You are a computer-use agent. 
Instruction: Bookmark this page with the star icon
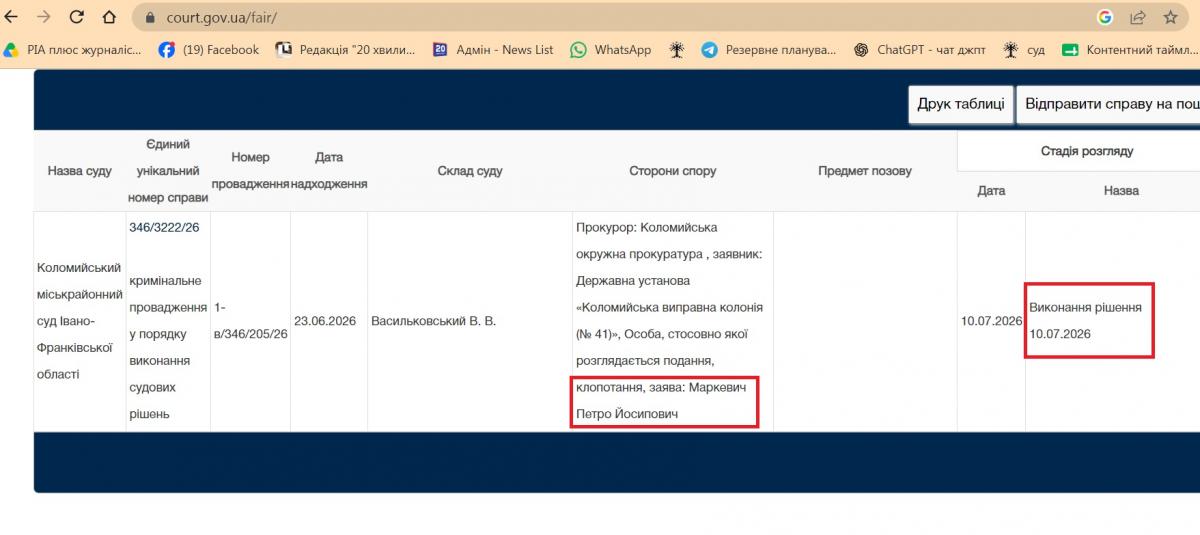1170,17
